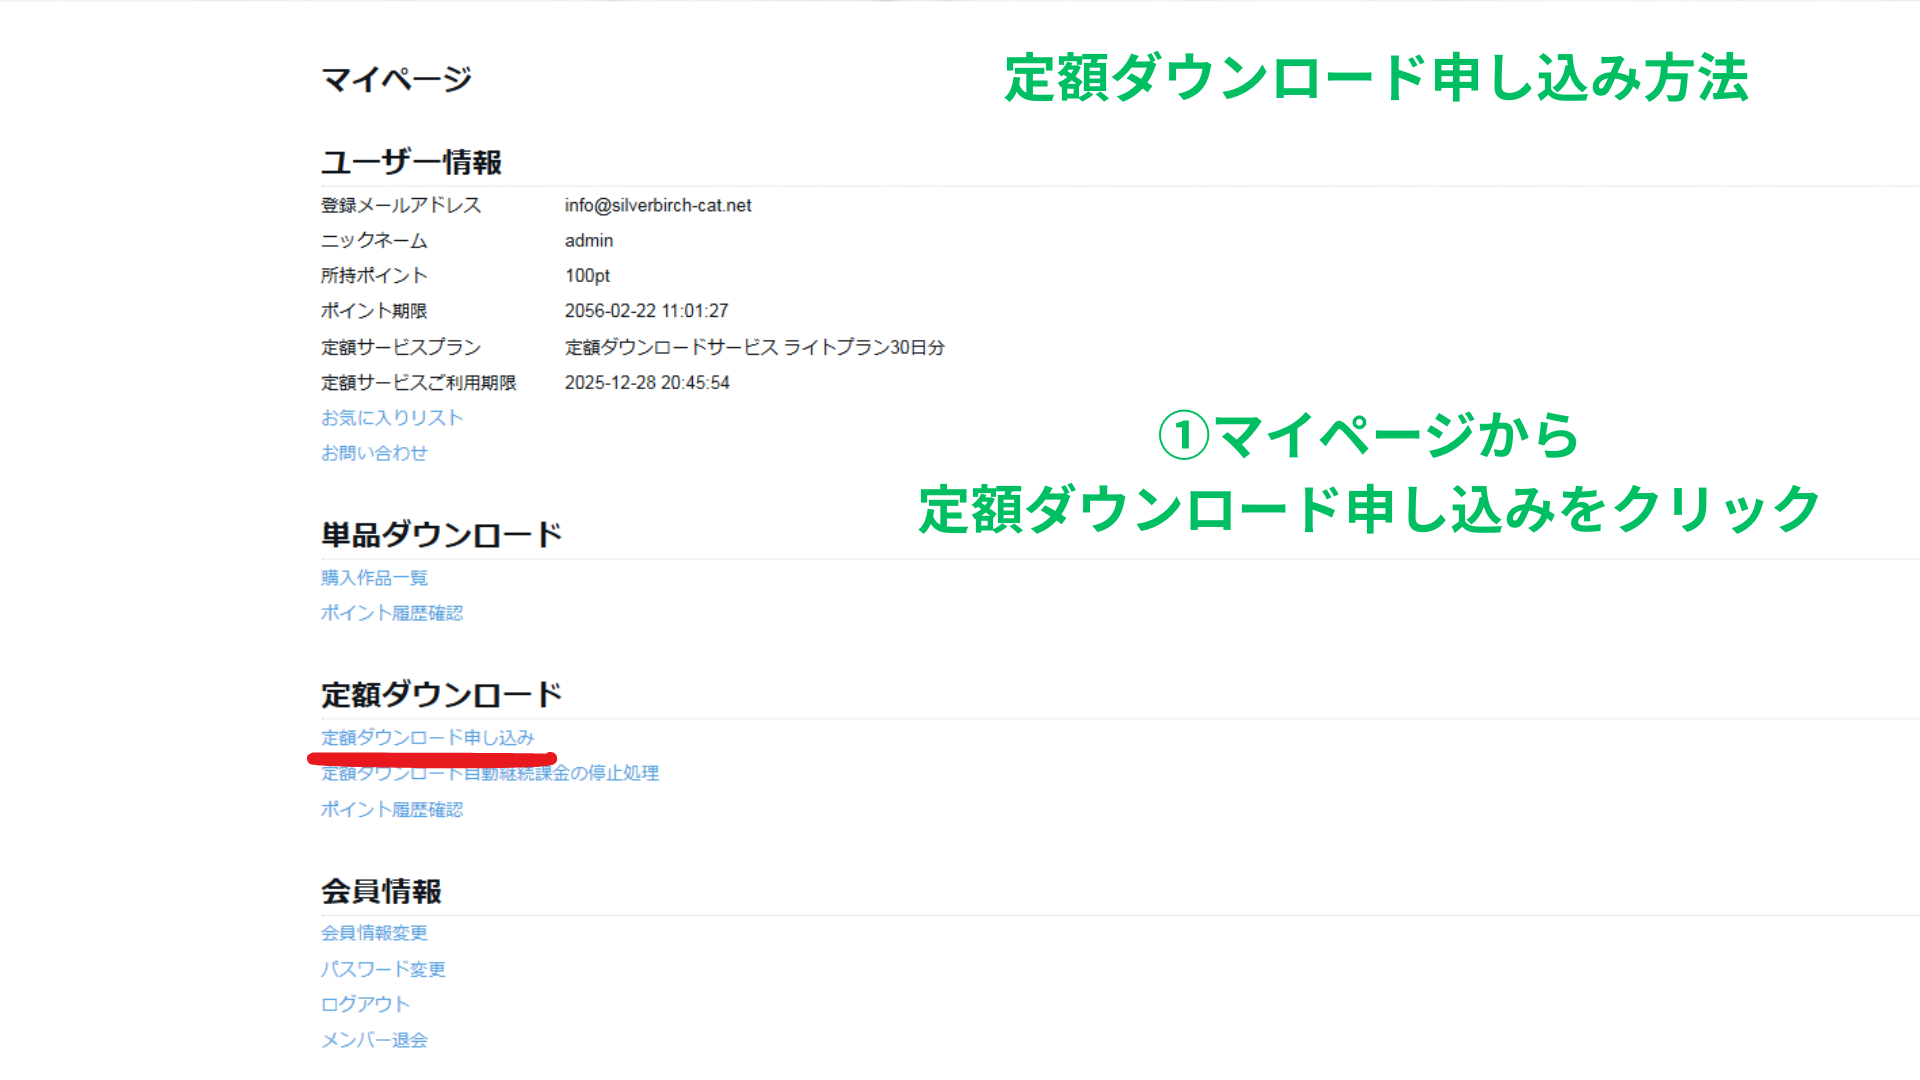Click the nickname value admin

tap(588, 240)
